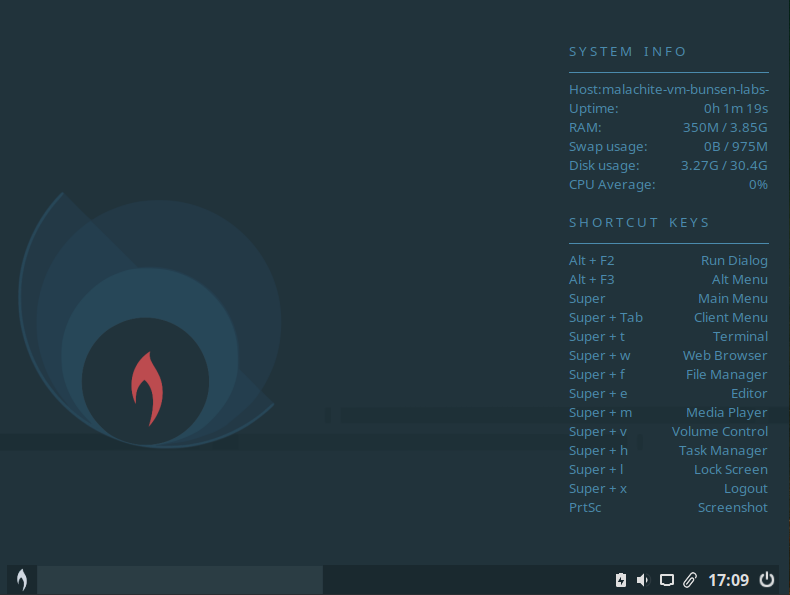Click the Disk usage value 3.27G / 30.4G
This screenshot has height=595, width=790.
tap(724, 165)
